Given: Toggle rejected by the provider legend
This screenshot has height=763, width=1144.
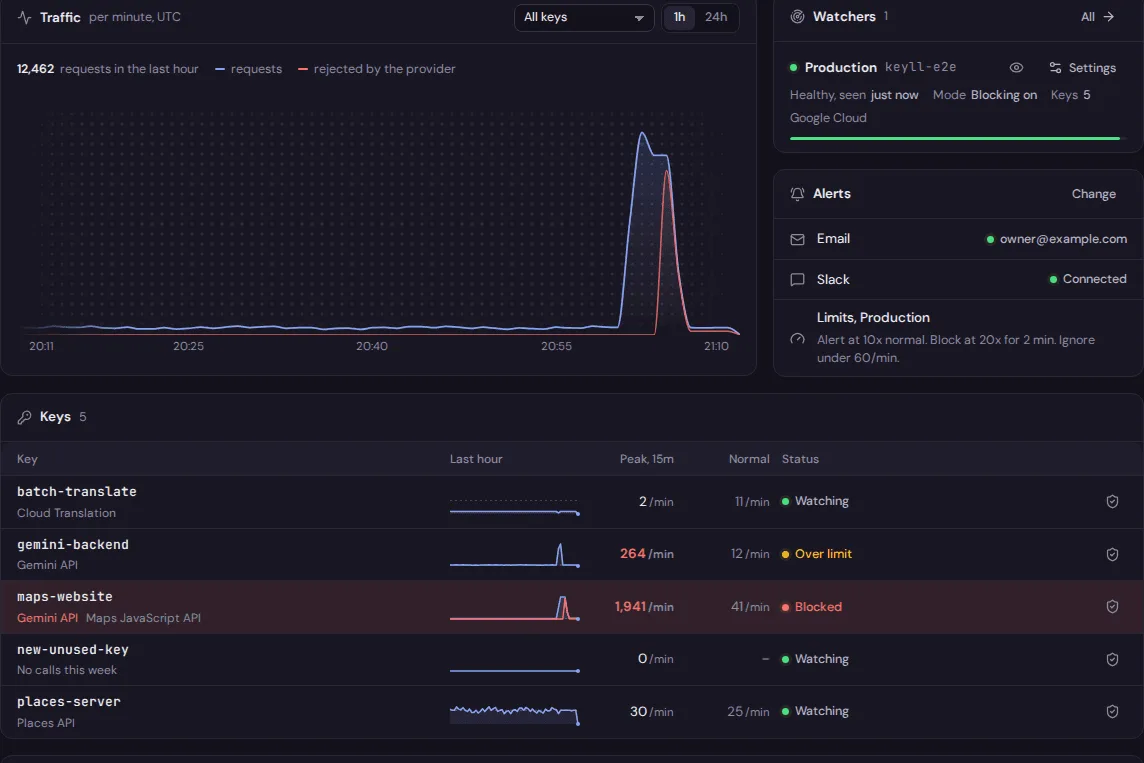Looking at the screenshot, I should [x=376, y=69].
